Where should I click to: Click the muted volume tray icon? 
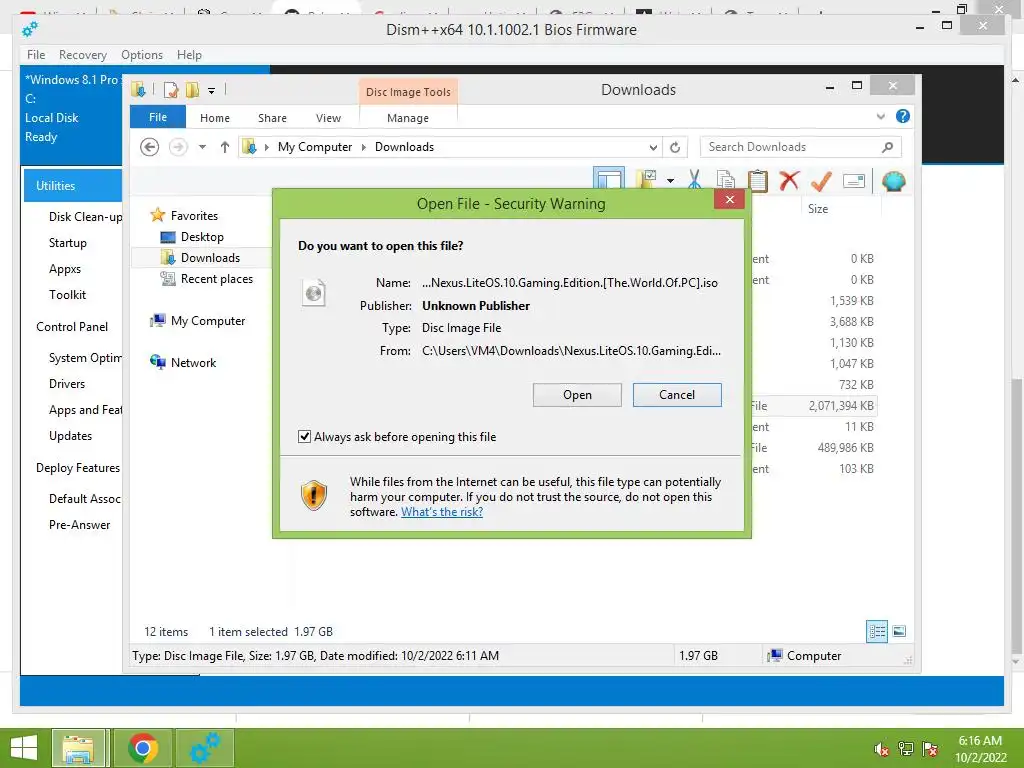pos(882,749)
